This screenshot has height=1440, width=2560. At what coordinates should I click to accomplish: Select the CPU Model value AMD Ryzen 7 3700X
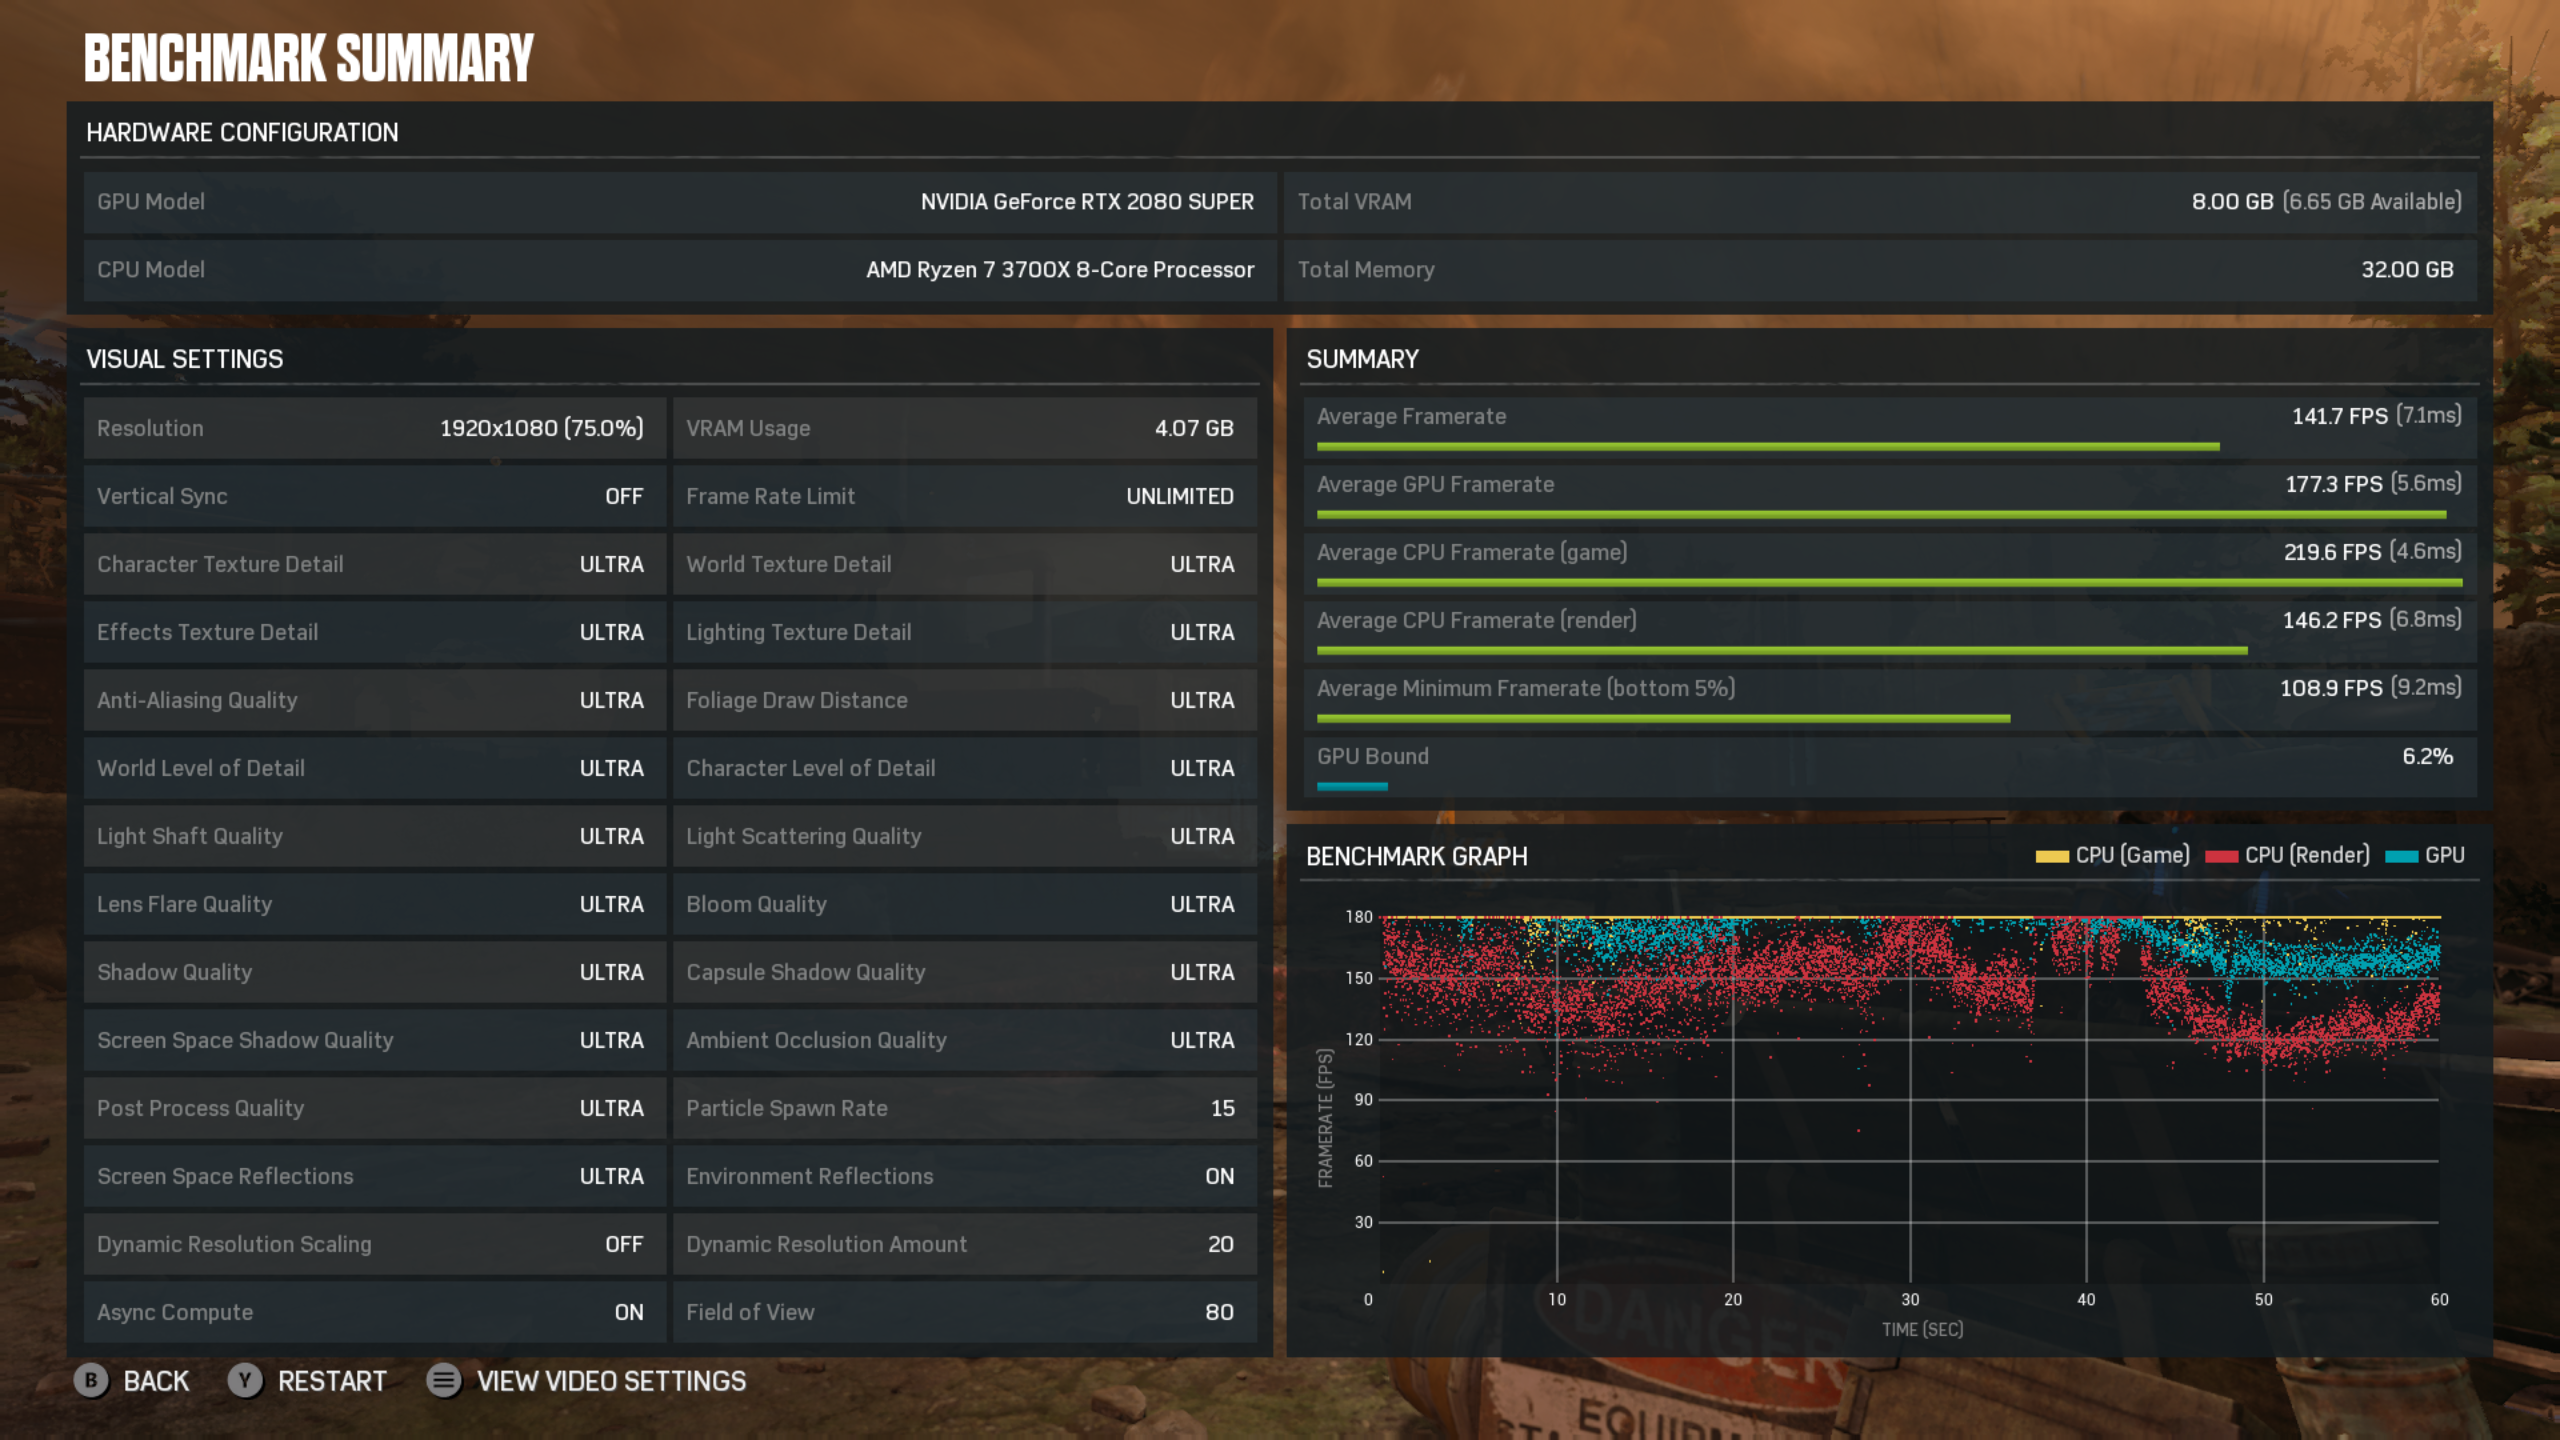[x=1060, y=270]
